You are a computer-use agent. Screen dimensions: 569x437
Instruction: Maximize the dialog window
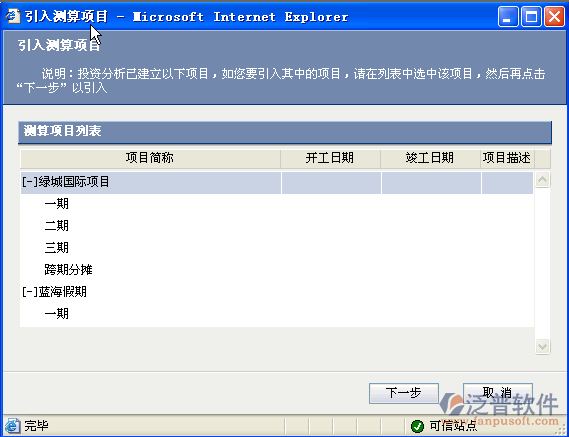click(531, 17)
